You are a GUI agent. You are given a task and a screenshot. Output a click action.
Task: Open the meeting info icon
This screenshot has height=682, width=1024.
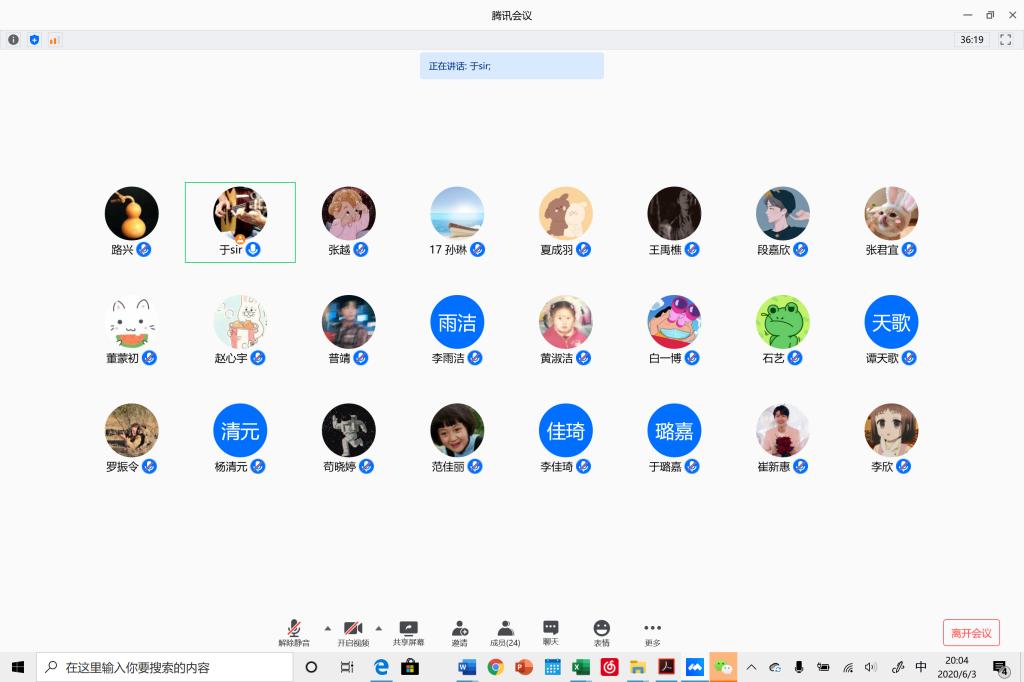13,40
